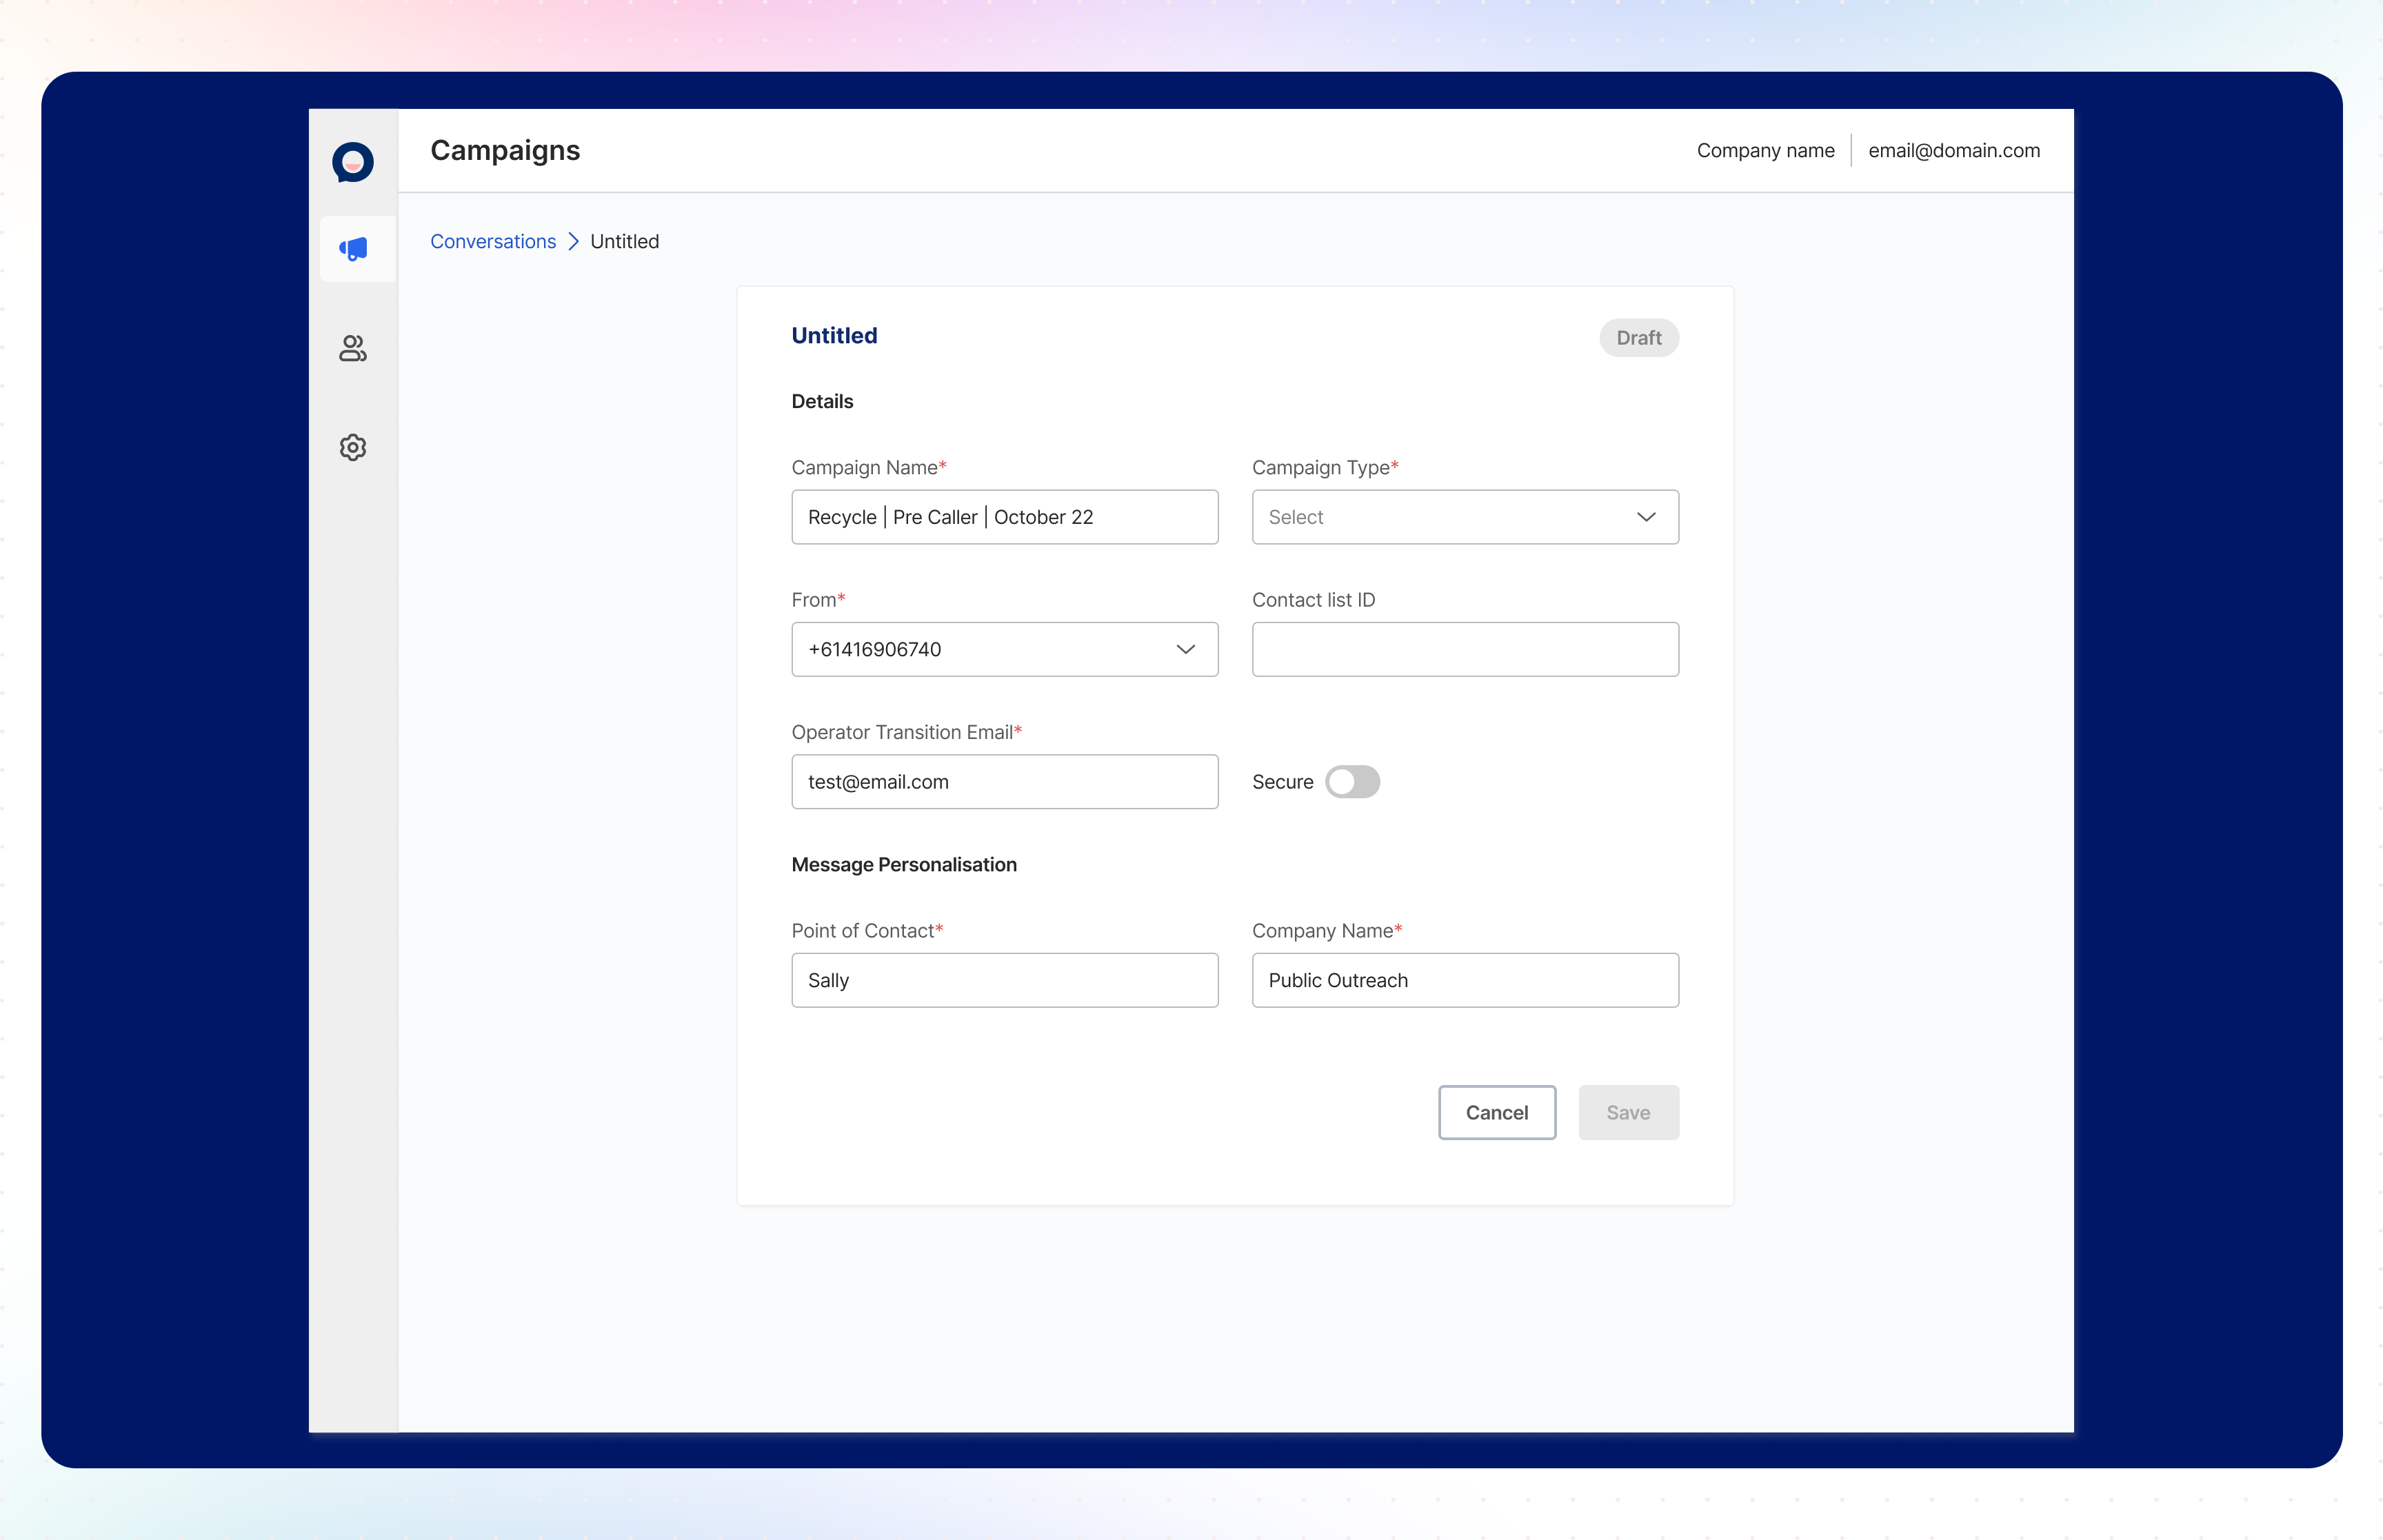Click the Campaign Type field label
Viewport: 2383px width, 1540px height.
tap(1325, 467)
